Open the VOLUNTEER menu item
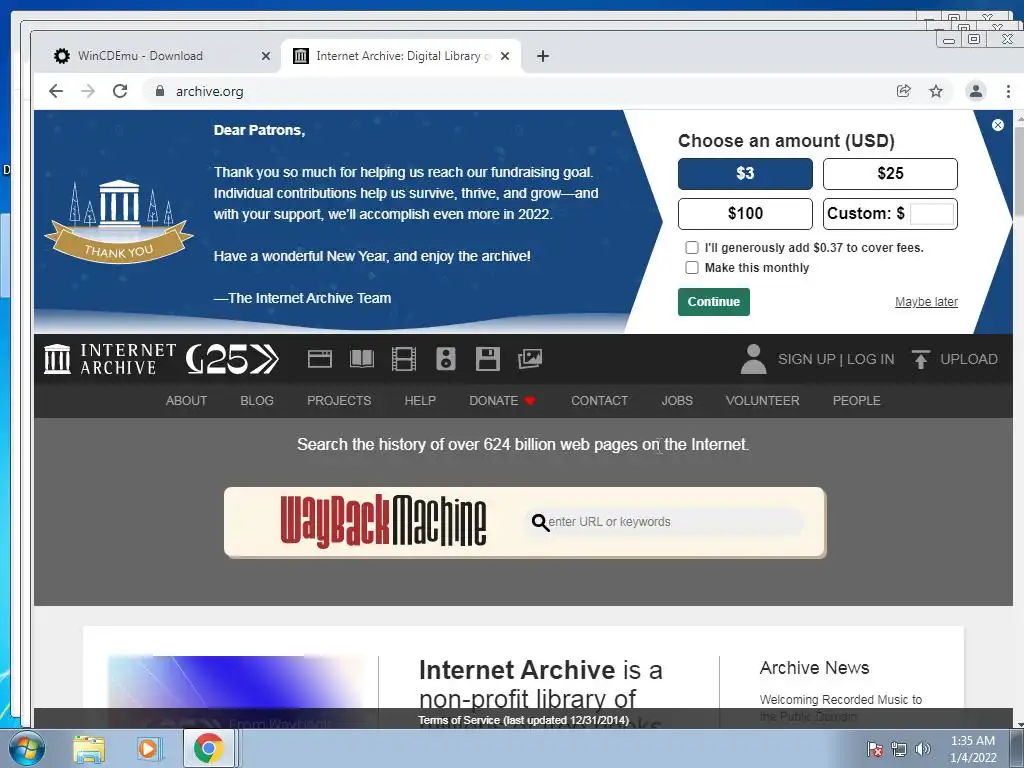 (x=762, y=400)
